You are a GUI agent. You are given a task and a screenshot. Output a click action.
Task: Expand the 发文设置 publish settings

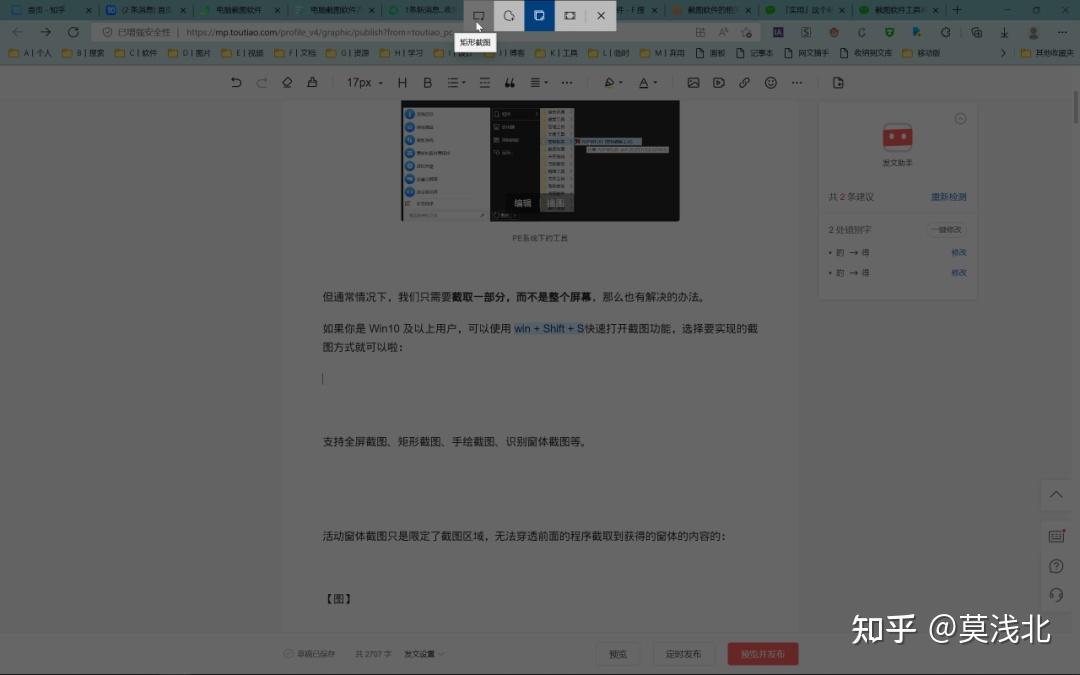[424, 654]
